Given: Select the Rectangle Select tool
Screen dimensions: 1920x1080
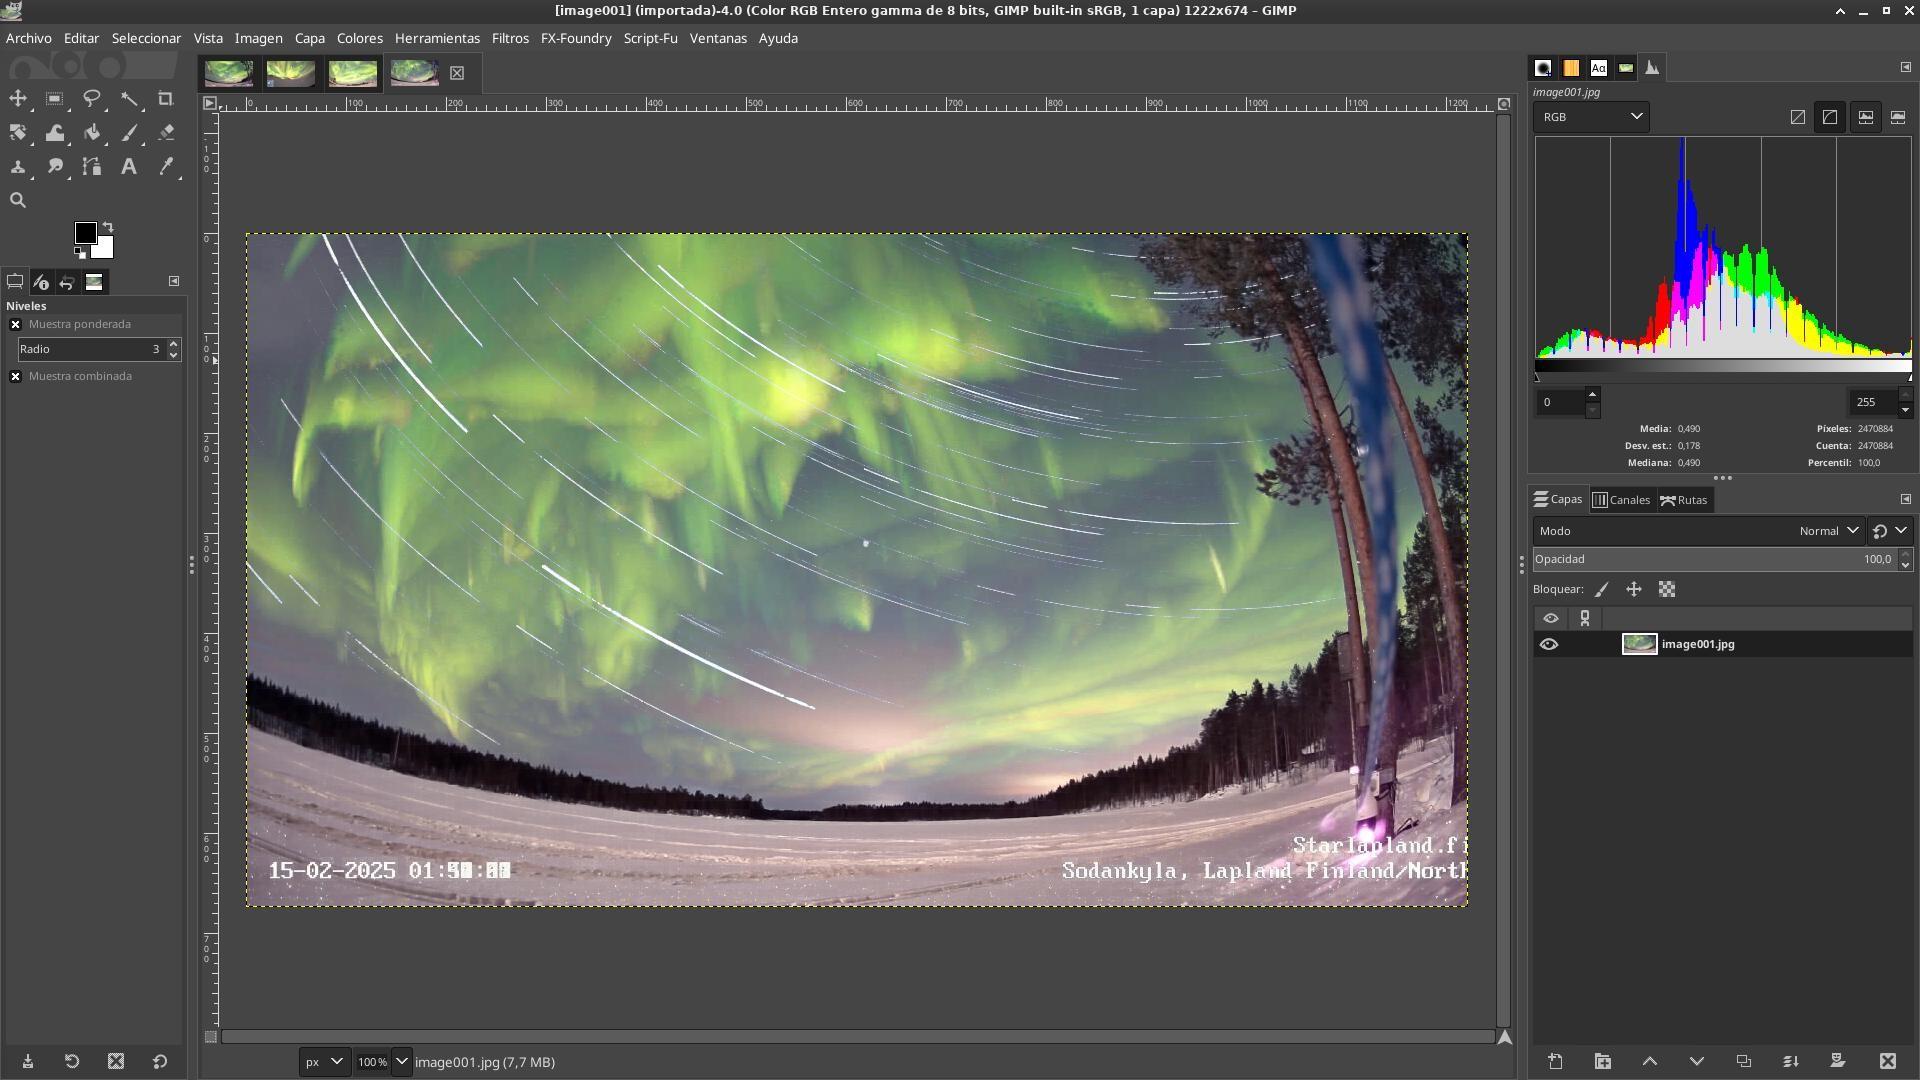Looking at the screenshot, I should click(55, 99).
